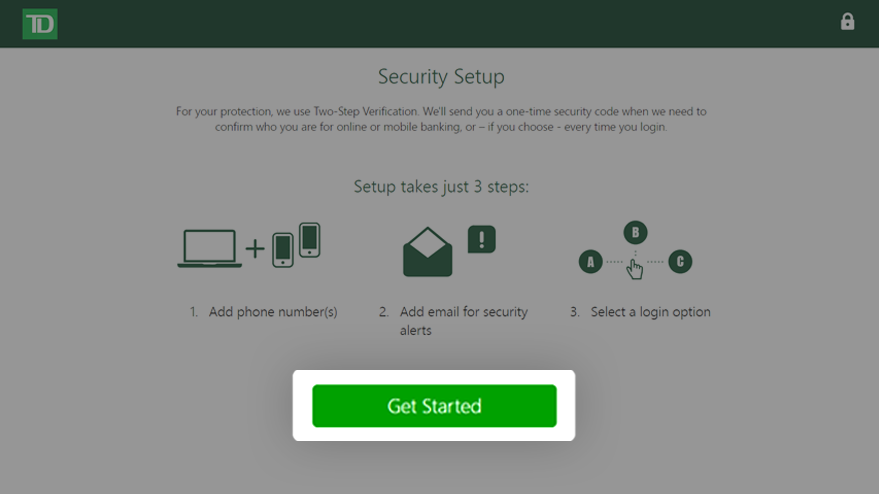
Task: Click the pointing hand cursor icon
Action: pyautogui.click(x=635, y=269)
